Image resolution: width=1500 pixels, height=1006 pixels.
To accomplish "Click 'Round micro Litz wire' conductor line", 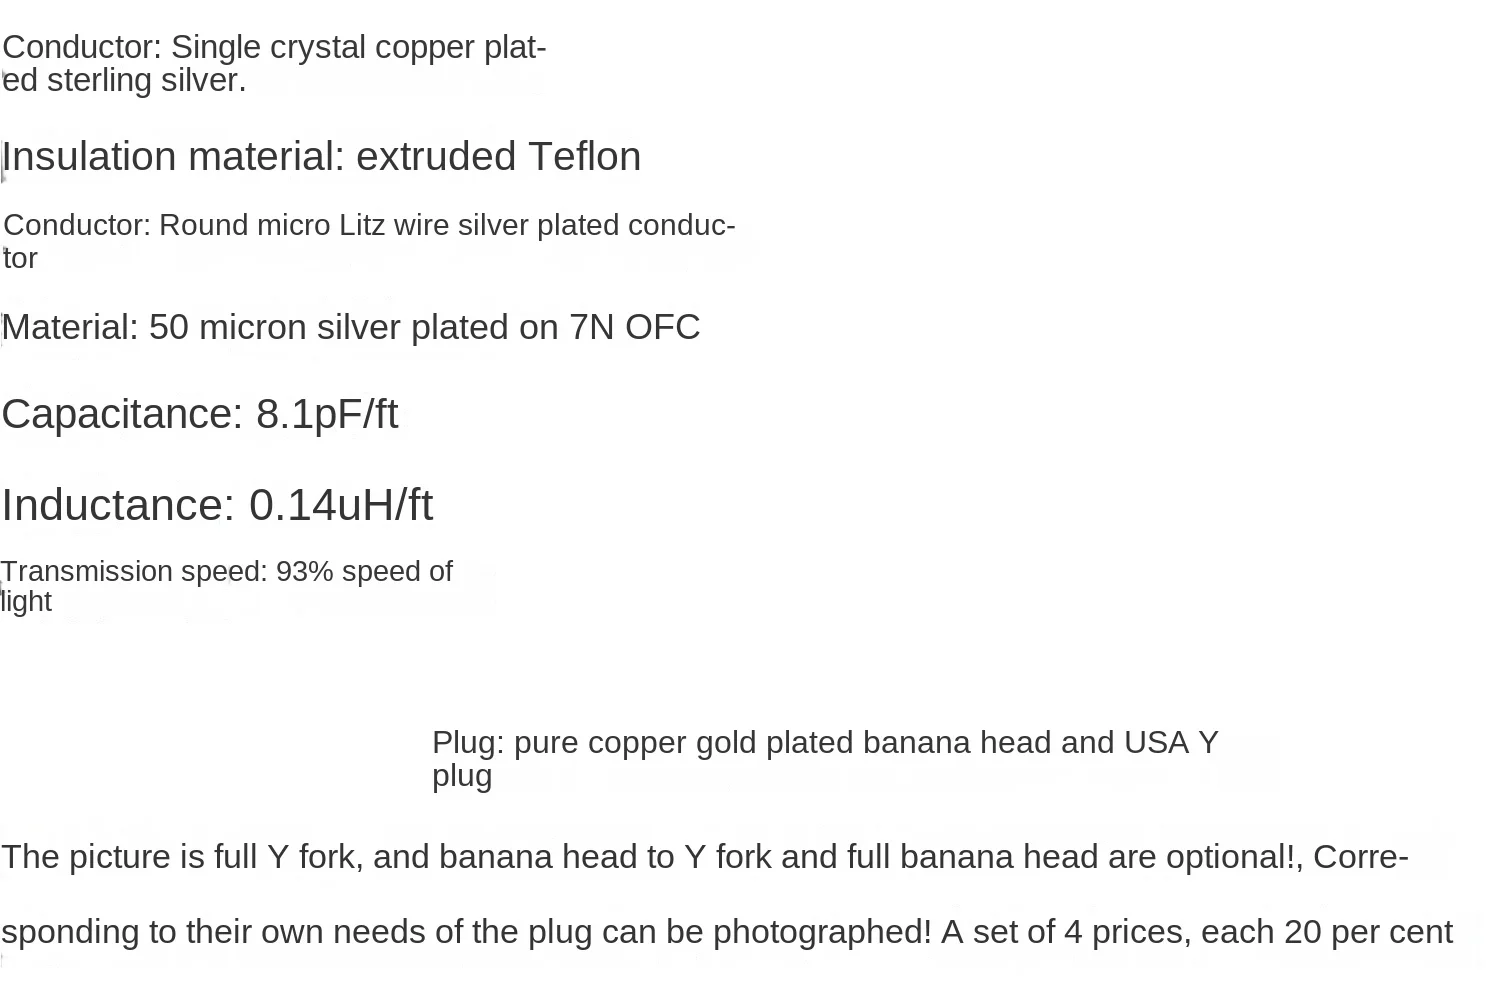I will [x=369, y=225].
